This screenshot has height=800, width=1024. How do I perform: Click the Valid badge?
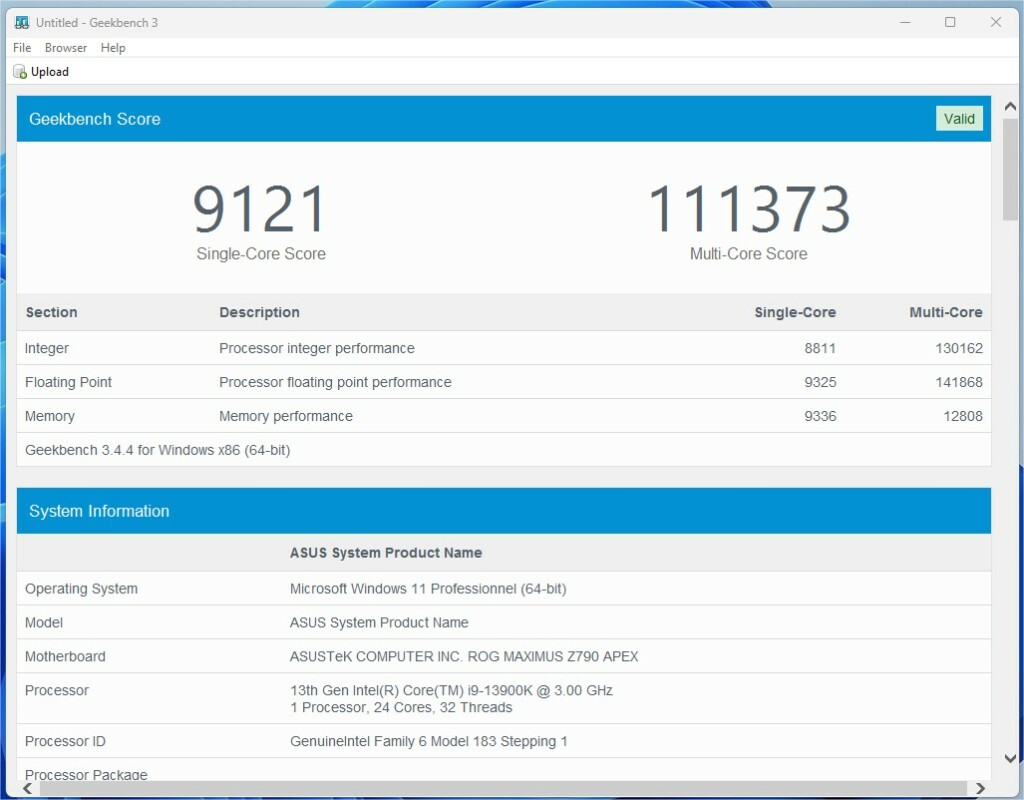pyautogui.click(x=959, y=119)
